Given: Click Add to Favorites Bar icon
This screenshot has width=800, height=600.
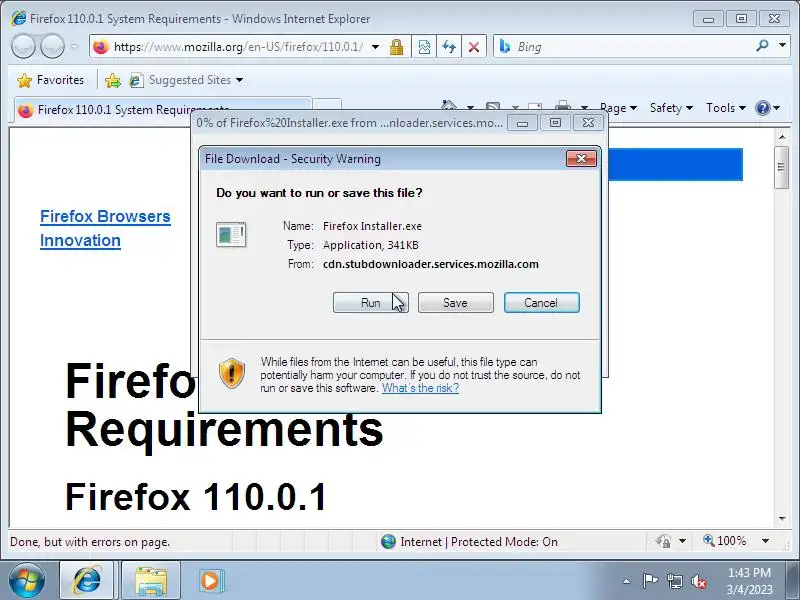Looking at the screenshot, I should point(113,80).
